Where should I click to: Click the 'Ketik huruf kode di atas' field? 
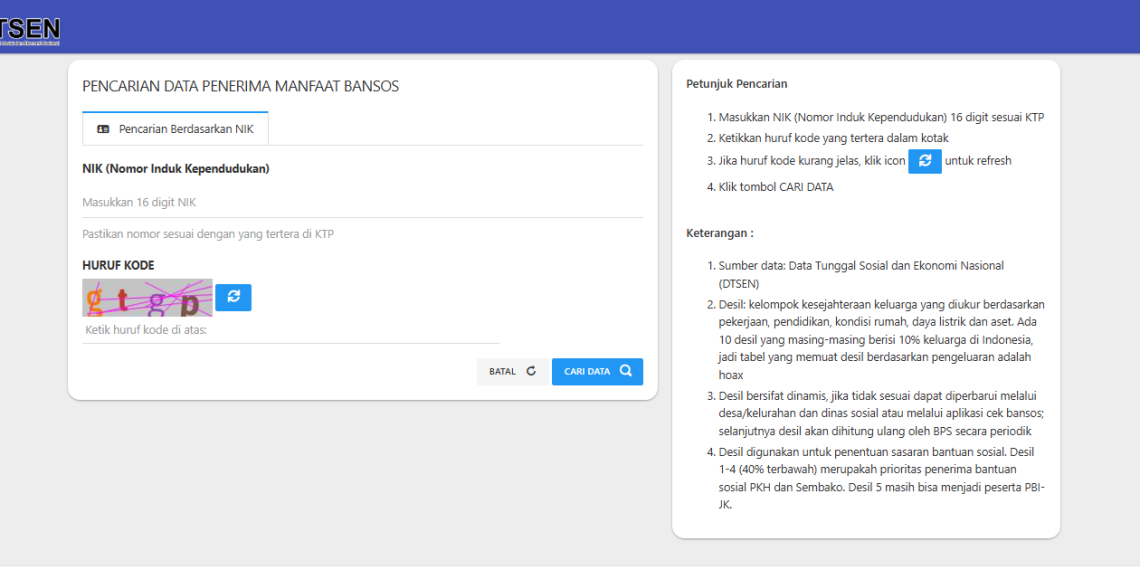point(290,330)
